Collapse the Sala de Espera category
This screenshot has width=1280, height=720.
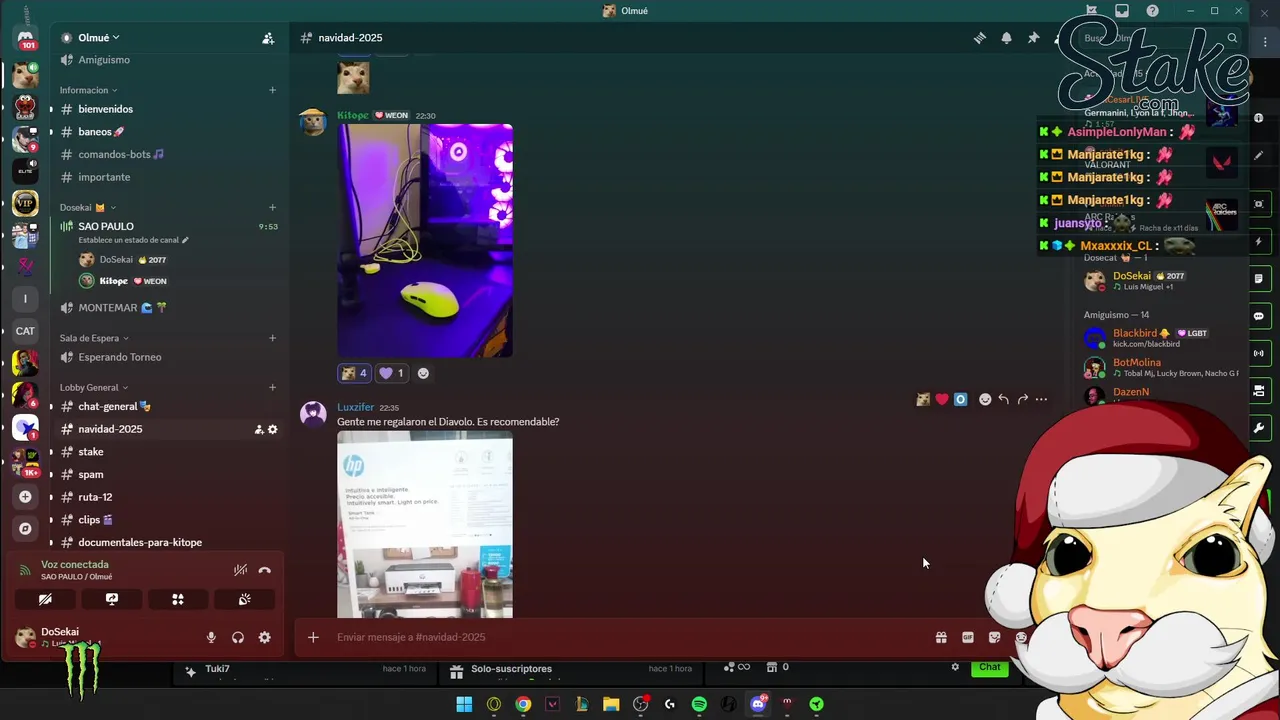(94, 338)
